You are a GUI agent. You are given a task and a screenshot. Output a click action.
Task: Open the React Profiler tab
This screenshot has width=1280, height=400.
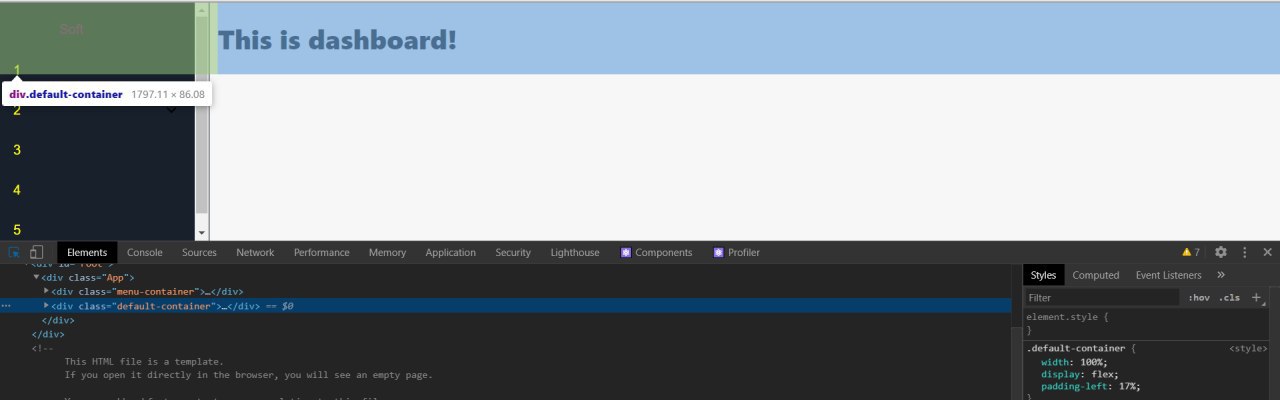[x=737, y=253]
